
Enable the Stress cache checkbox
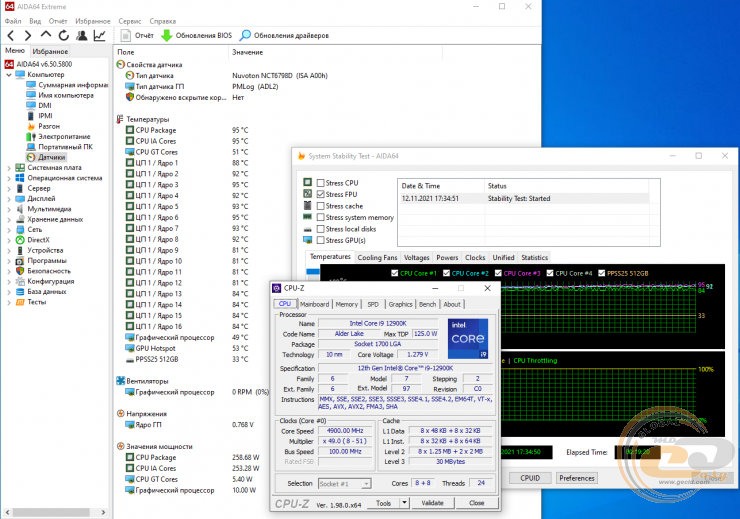pos(320,206)
